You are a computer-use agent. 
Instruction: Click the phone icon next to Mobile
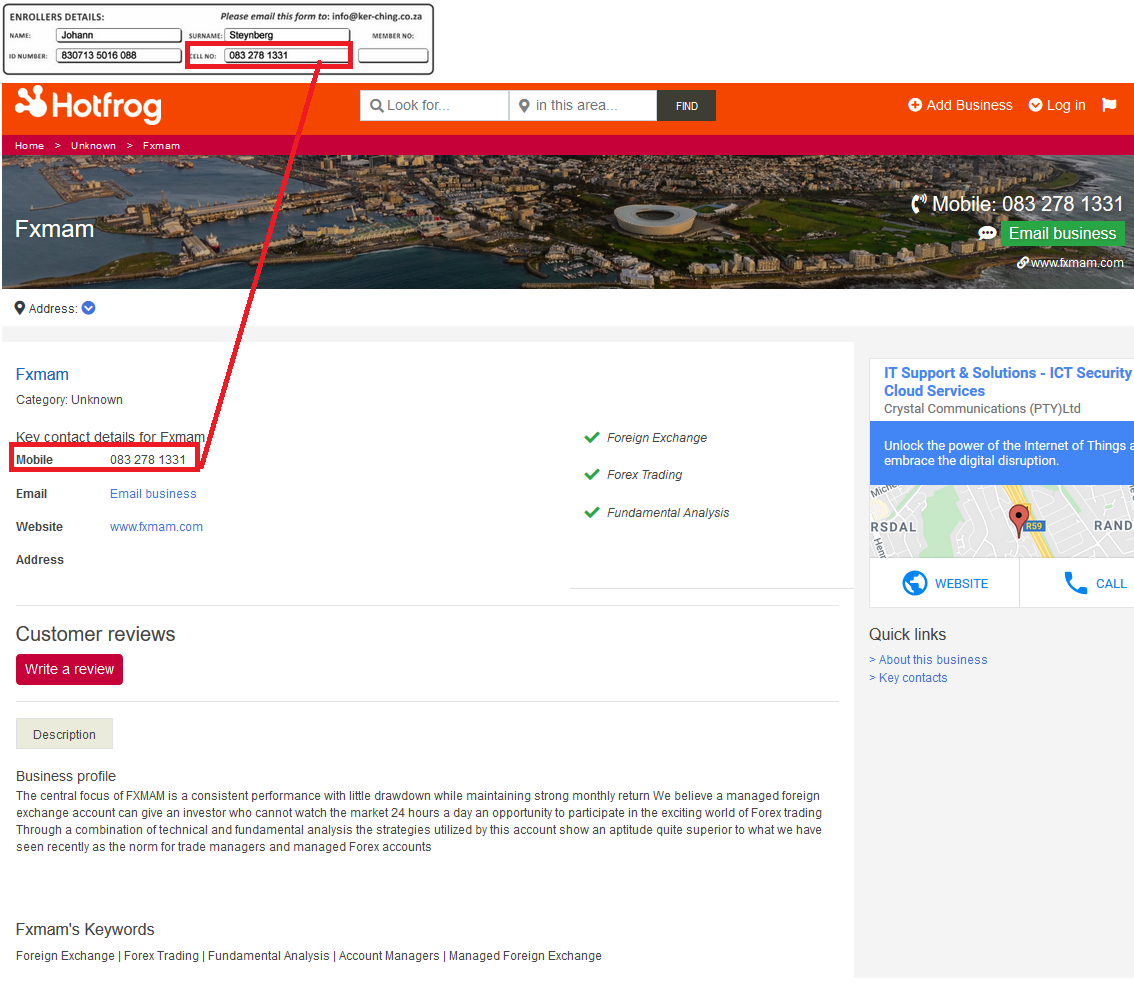919,204
